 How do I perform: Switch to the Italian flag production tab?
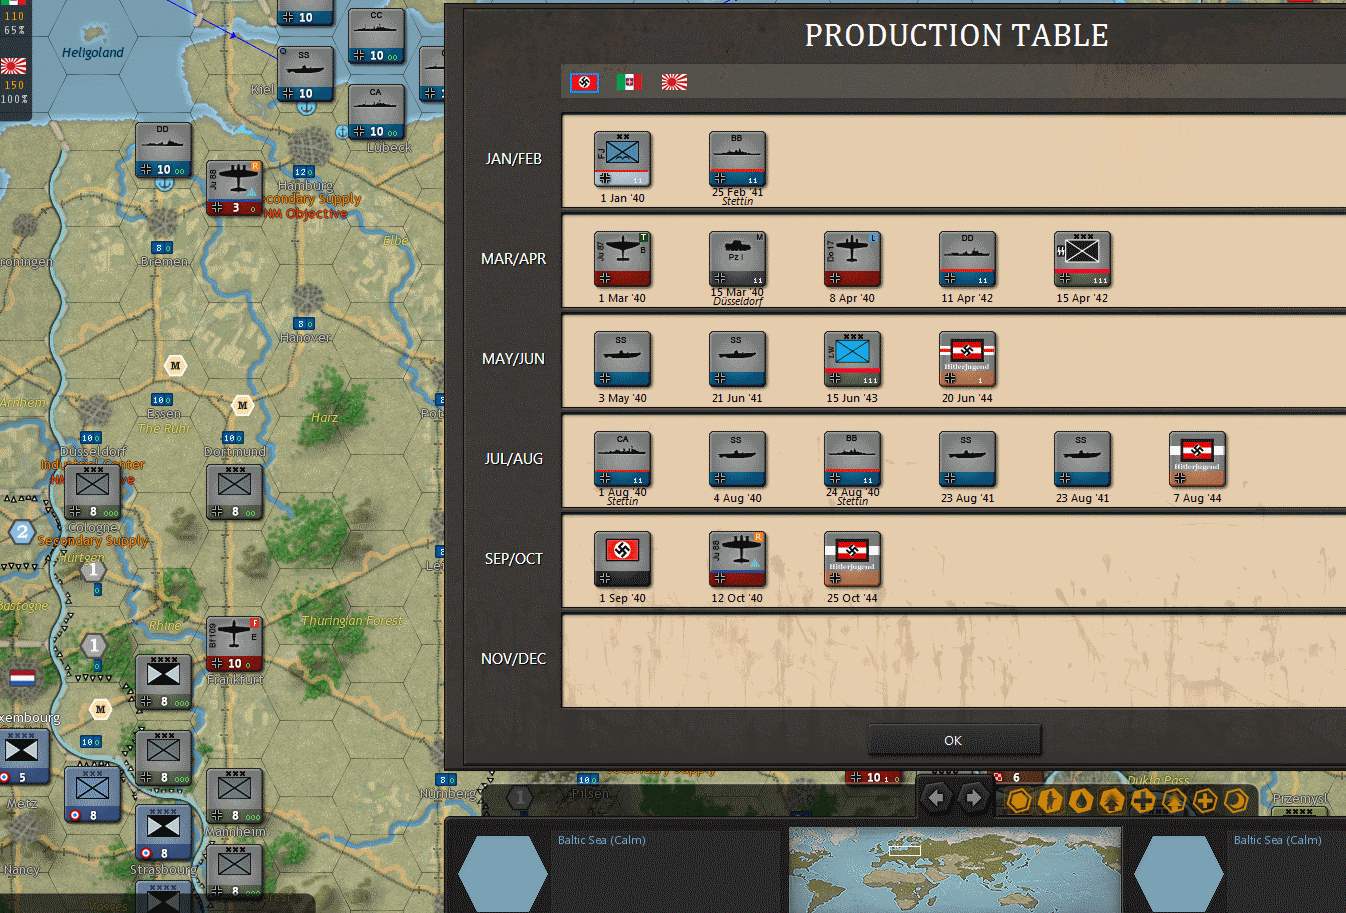pos(628,82)
